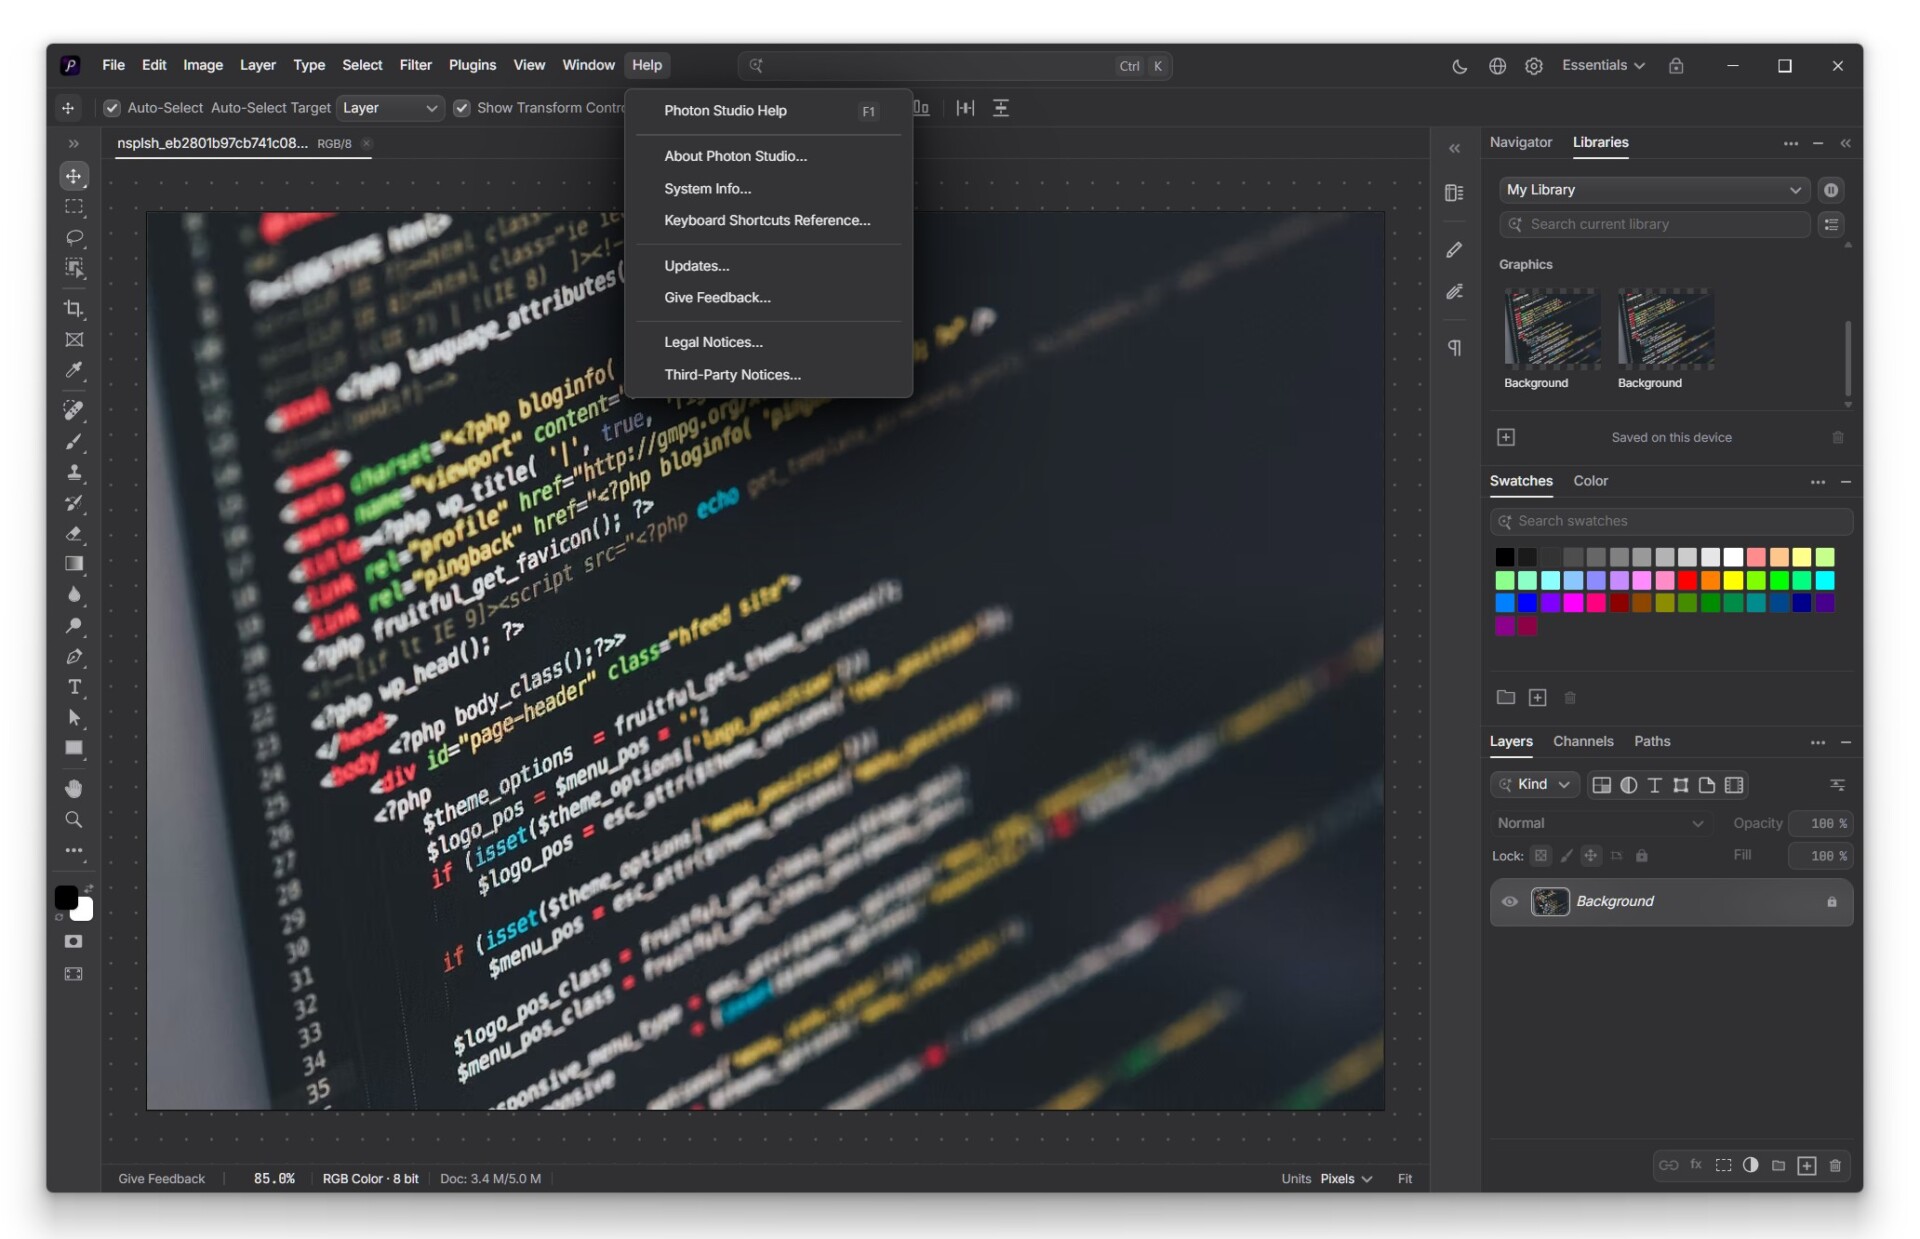Select the Brush tool
The image size is (1920, 1239).
[74, 441]
